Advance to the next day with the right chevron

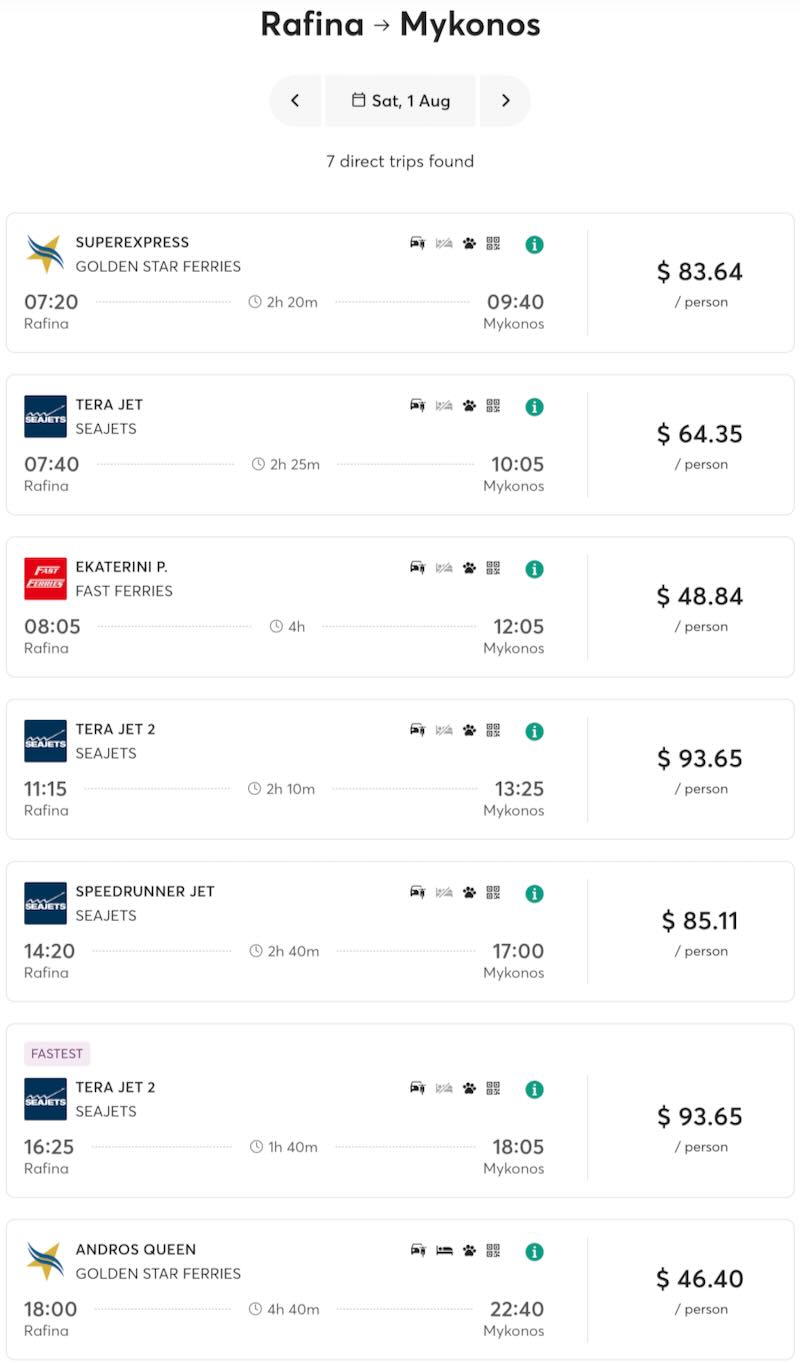coord(505,100)
